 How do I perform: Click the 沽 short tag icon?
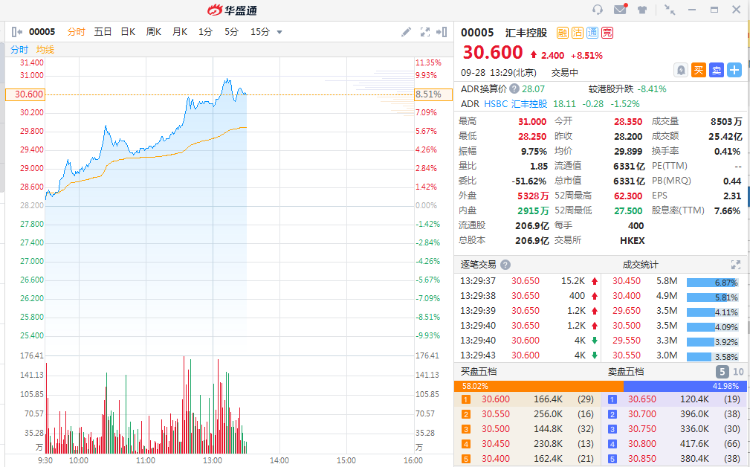(577, 33)
